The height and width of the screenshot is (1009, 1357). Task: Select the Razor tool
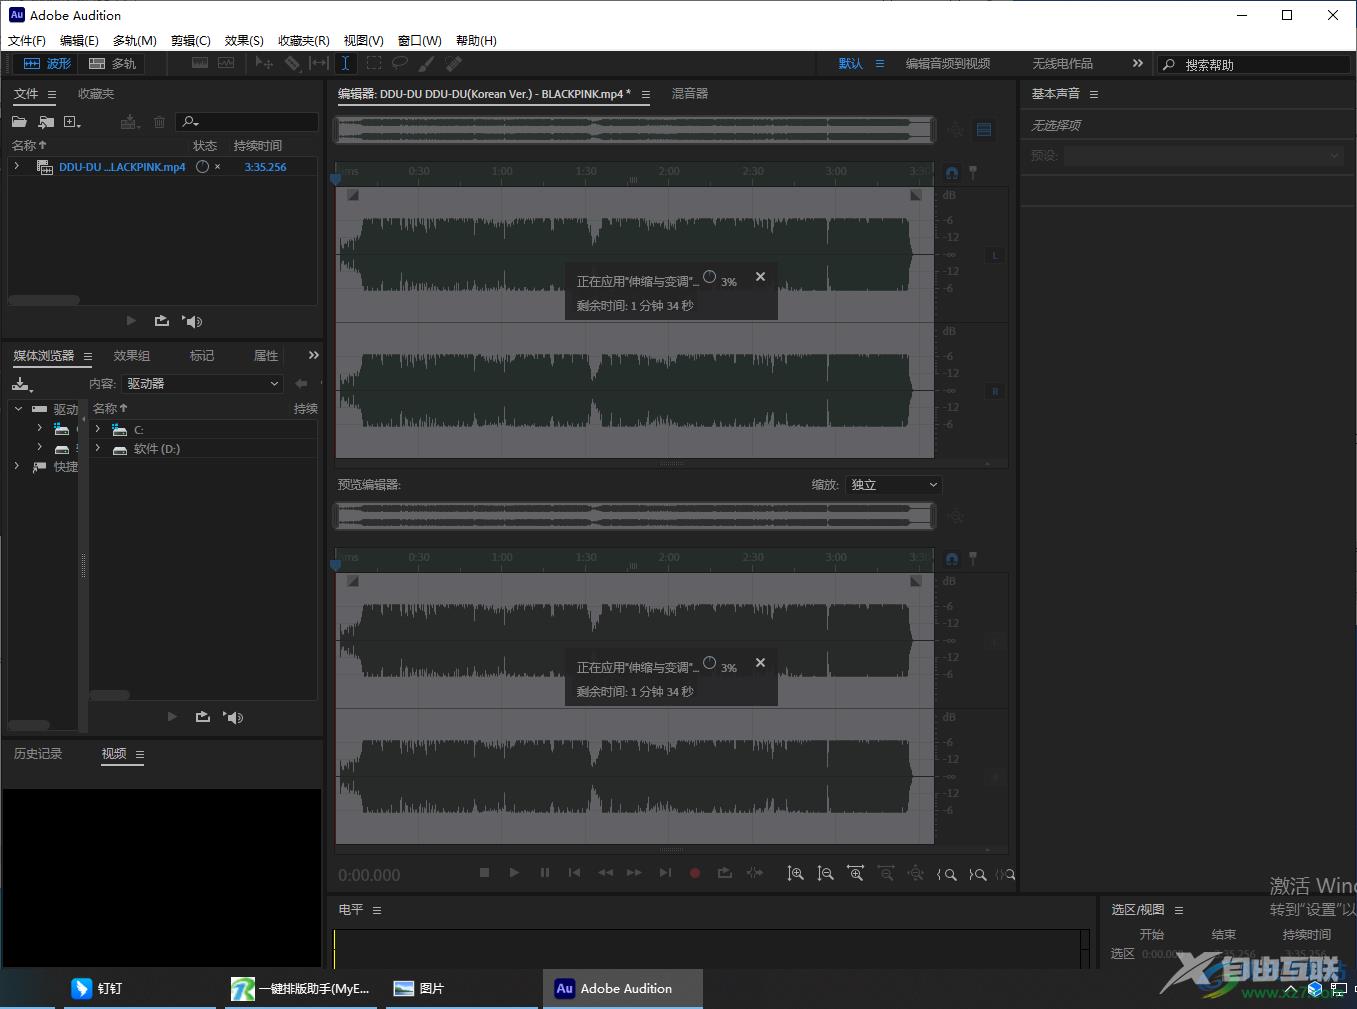[x=292, y=63]
